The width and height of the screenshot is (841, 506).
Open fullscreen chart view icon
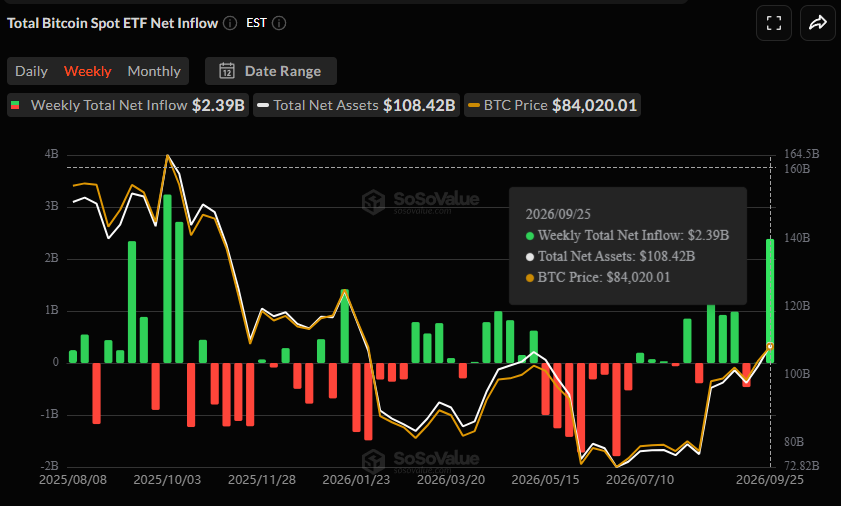(x=773, y=23)
